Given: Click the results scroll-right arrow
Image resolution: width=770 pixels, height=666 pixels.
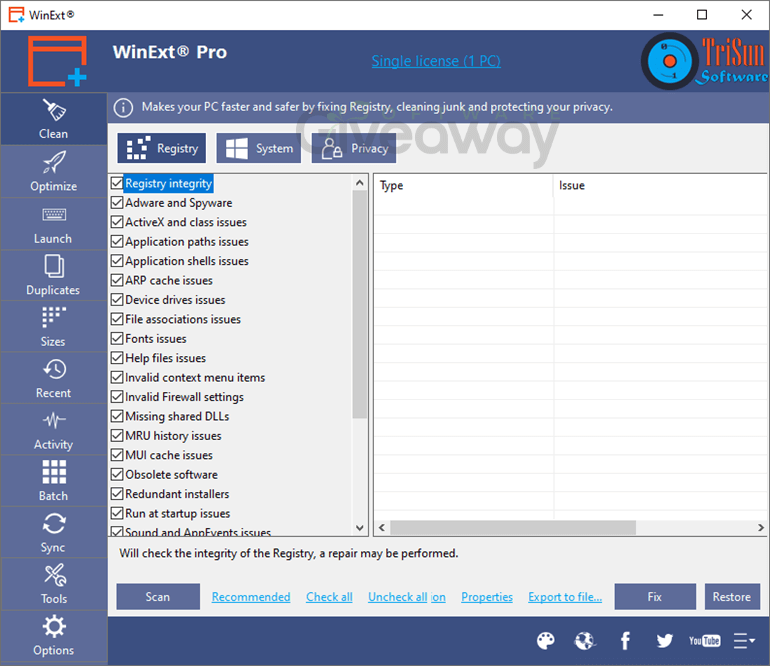Looking at the screenshot, I should tap(761, 527).
